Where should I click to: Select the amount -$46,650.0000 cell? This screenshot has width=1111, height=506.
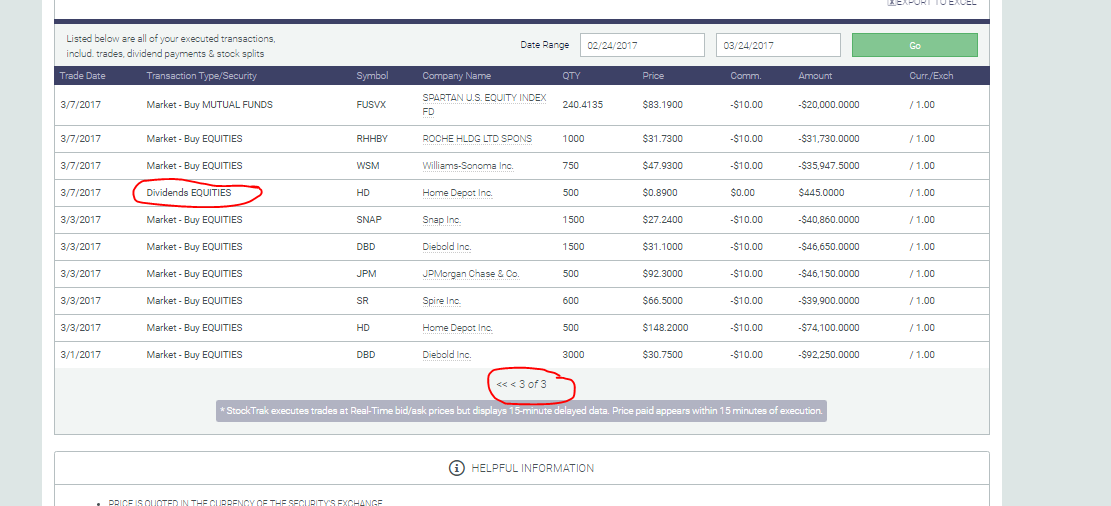click(829, 247)
